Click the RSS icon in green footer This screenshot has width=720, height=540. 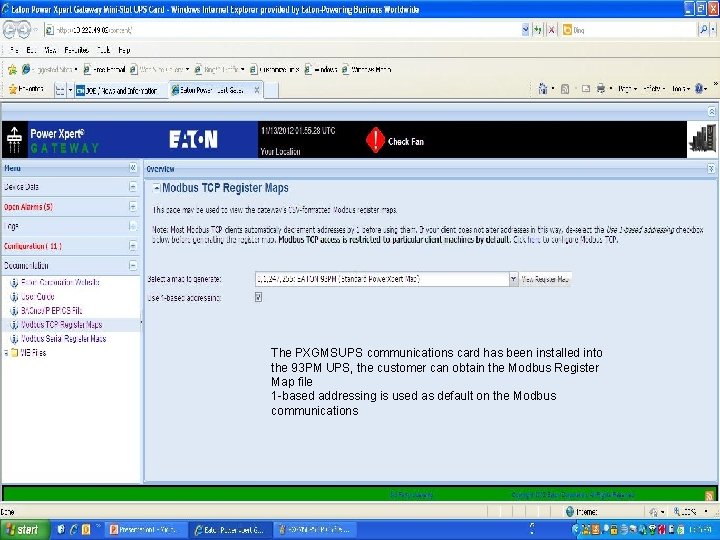tap(709, 495)
